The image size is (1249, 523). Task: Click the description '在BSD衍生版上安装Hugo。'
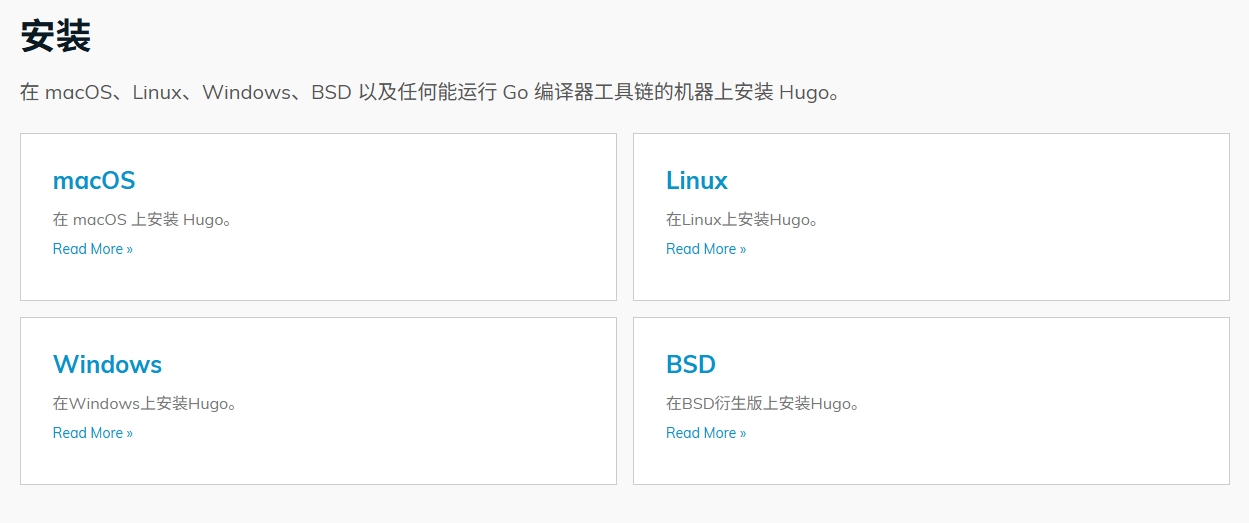point(763,404)
